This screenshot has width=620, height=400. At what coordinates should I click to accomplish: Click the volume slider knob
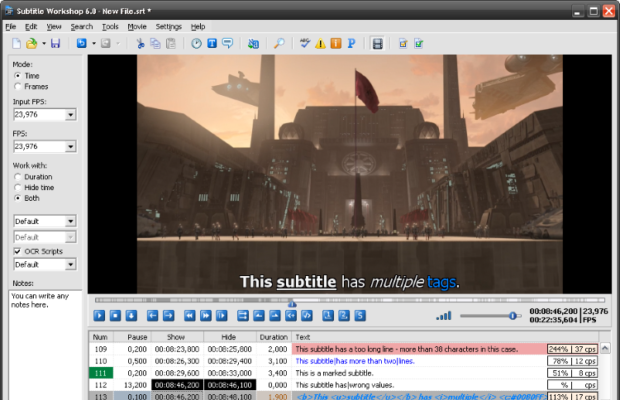click(513, 315)
